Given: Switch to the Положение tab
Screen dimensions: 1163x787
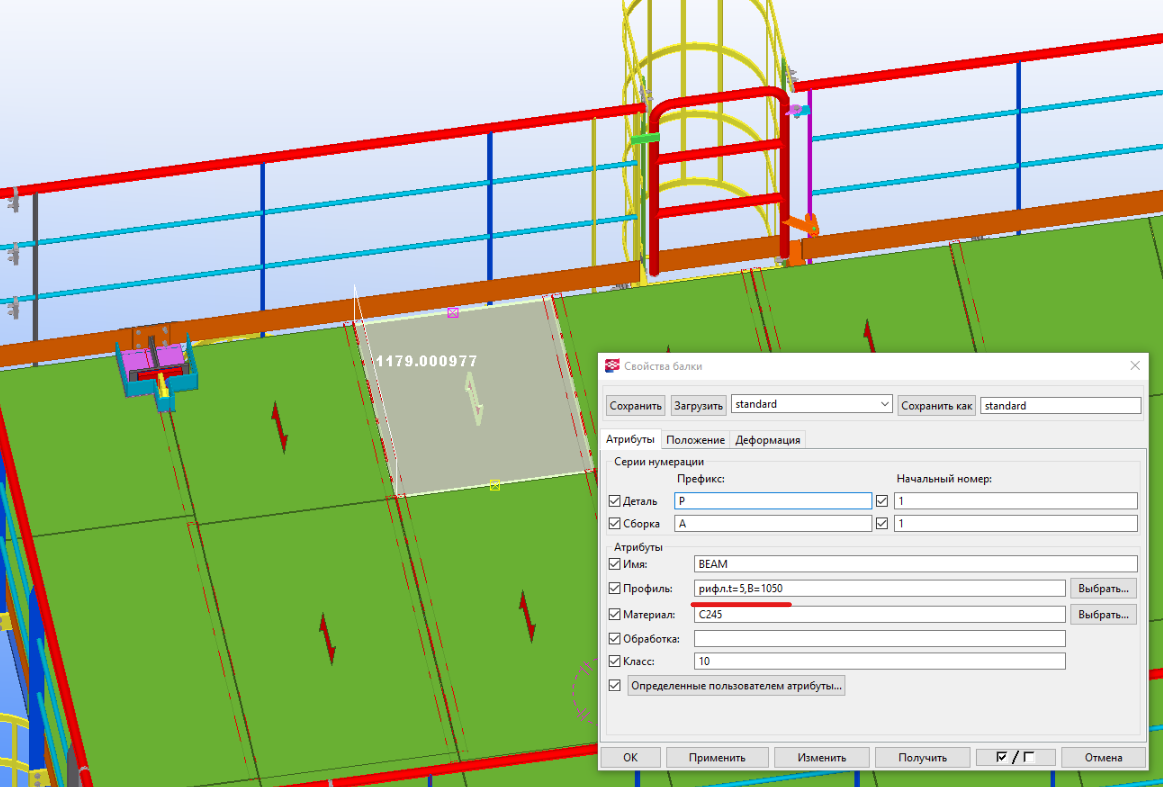Looking at the screenshot, I should [x=695, y=440].
